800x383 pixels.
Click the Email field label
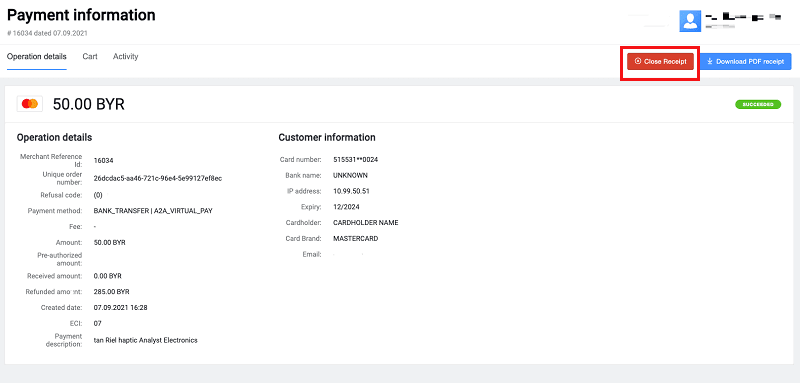[312, 254]
